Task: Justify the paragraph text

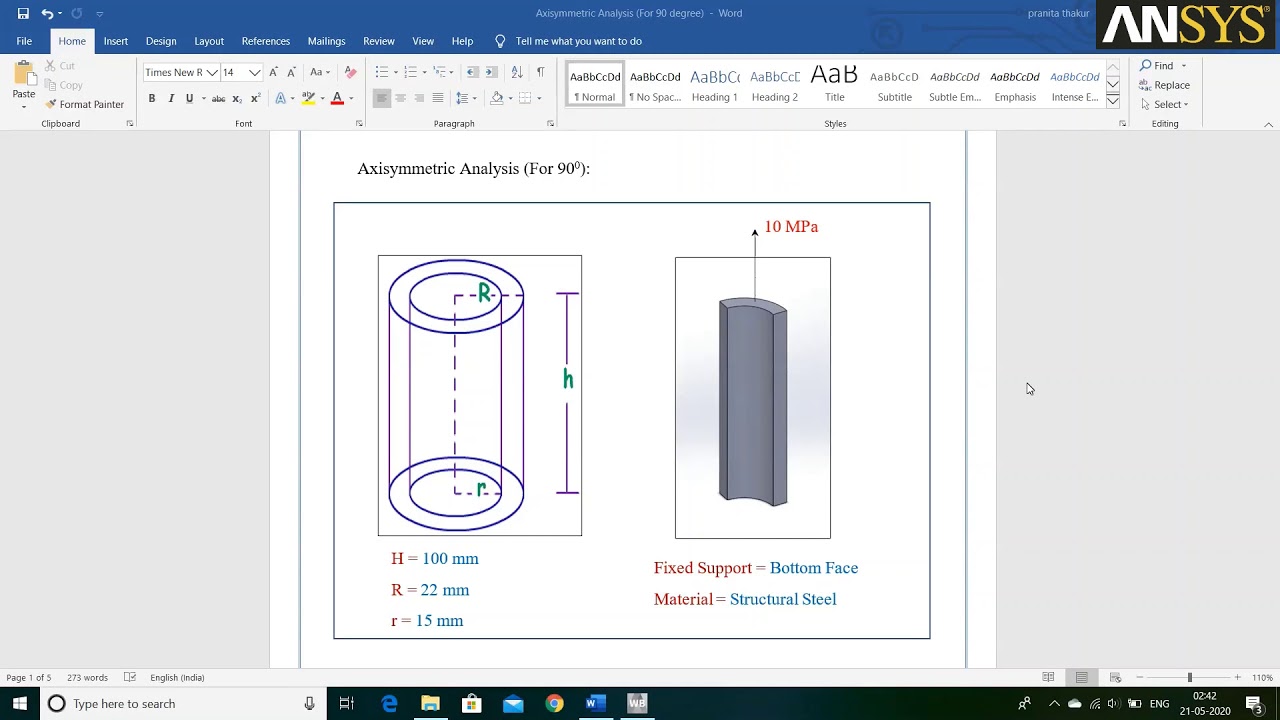Action: (x=438, y=98)
